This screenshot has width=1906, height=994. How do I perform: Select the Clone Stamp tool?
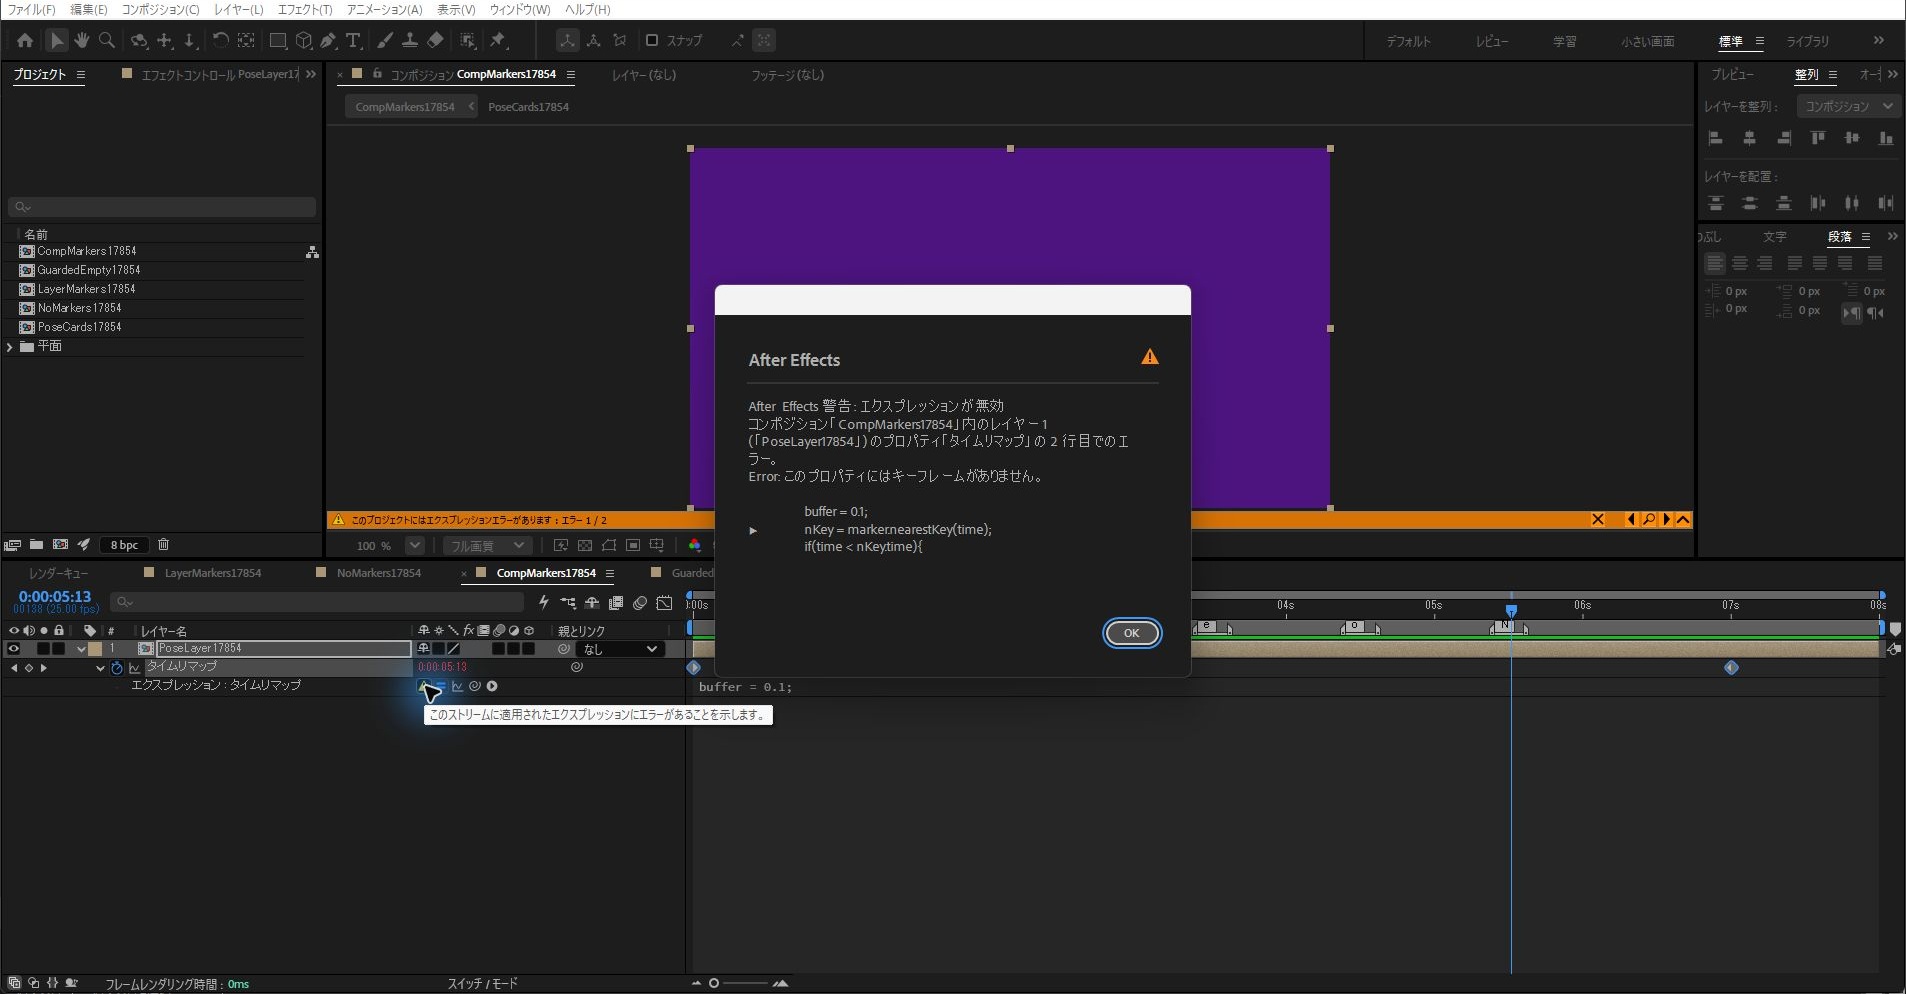pyautogui.click(x=410, y=41)
